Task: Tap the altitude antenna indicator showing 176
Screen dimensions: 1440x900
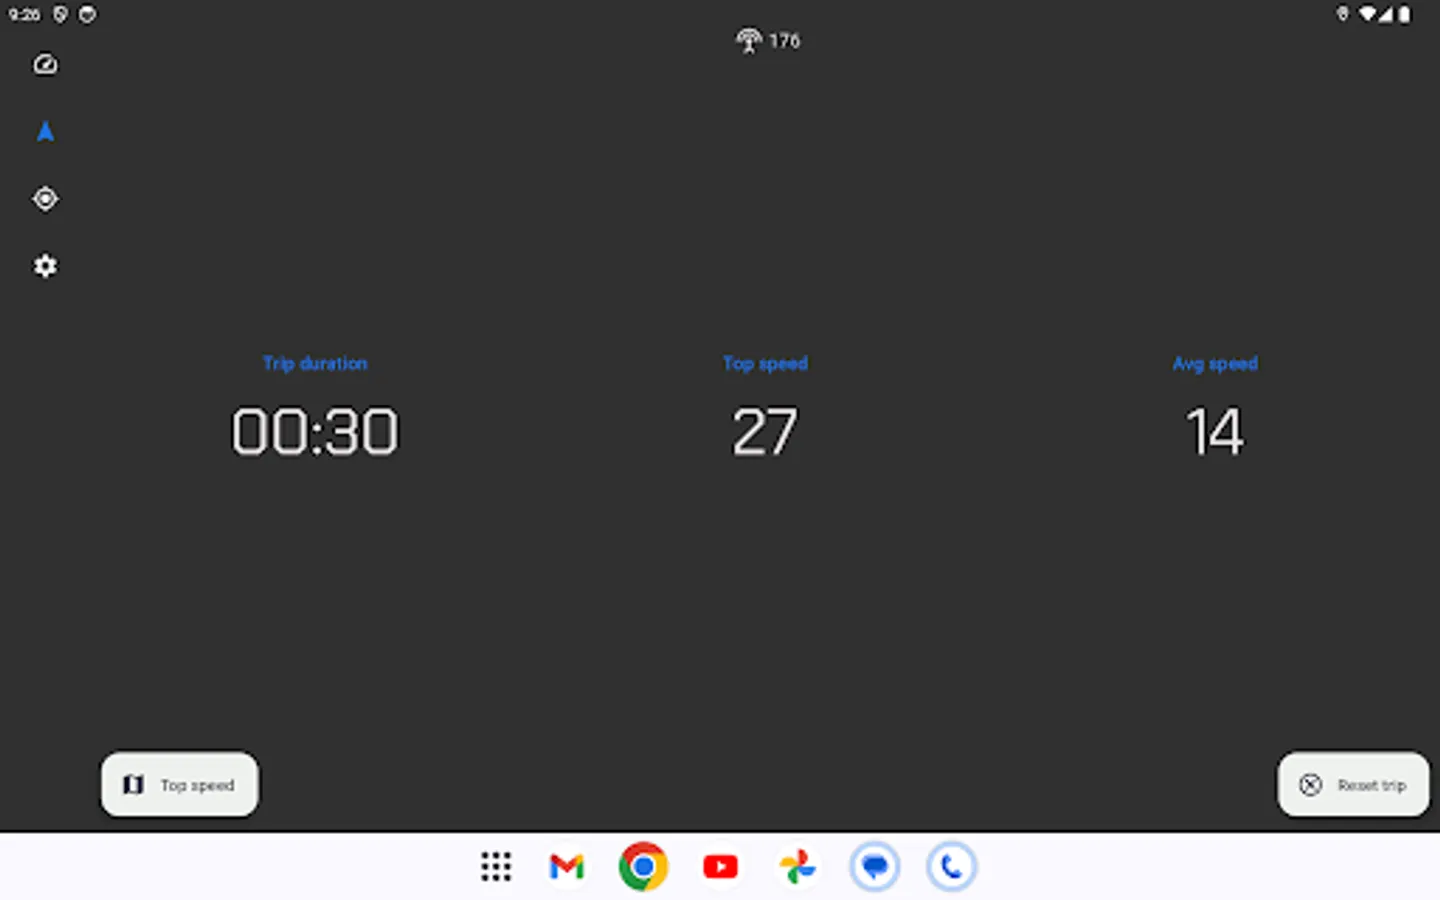Action: click(768, 40)
